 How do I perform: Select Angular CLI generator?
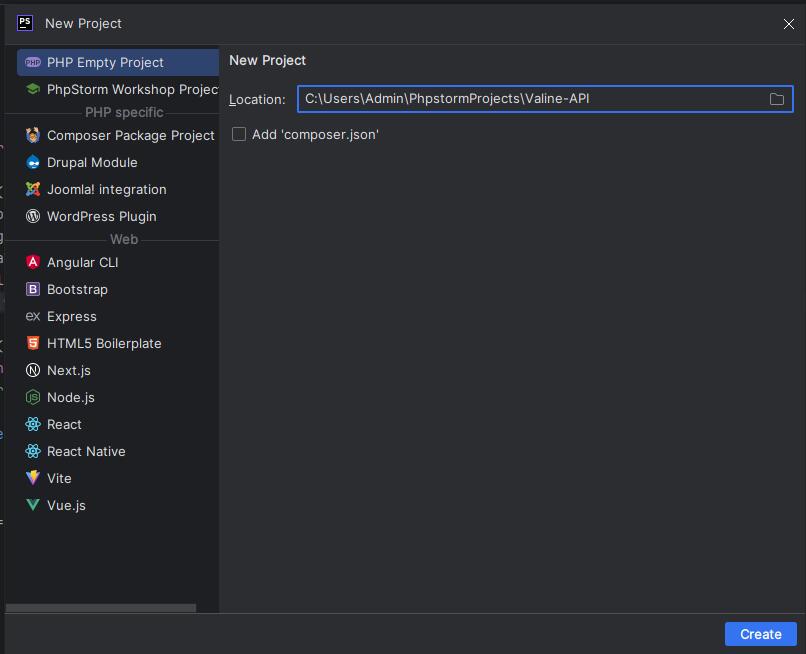tap(118, 262)
